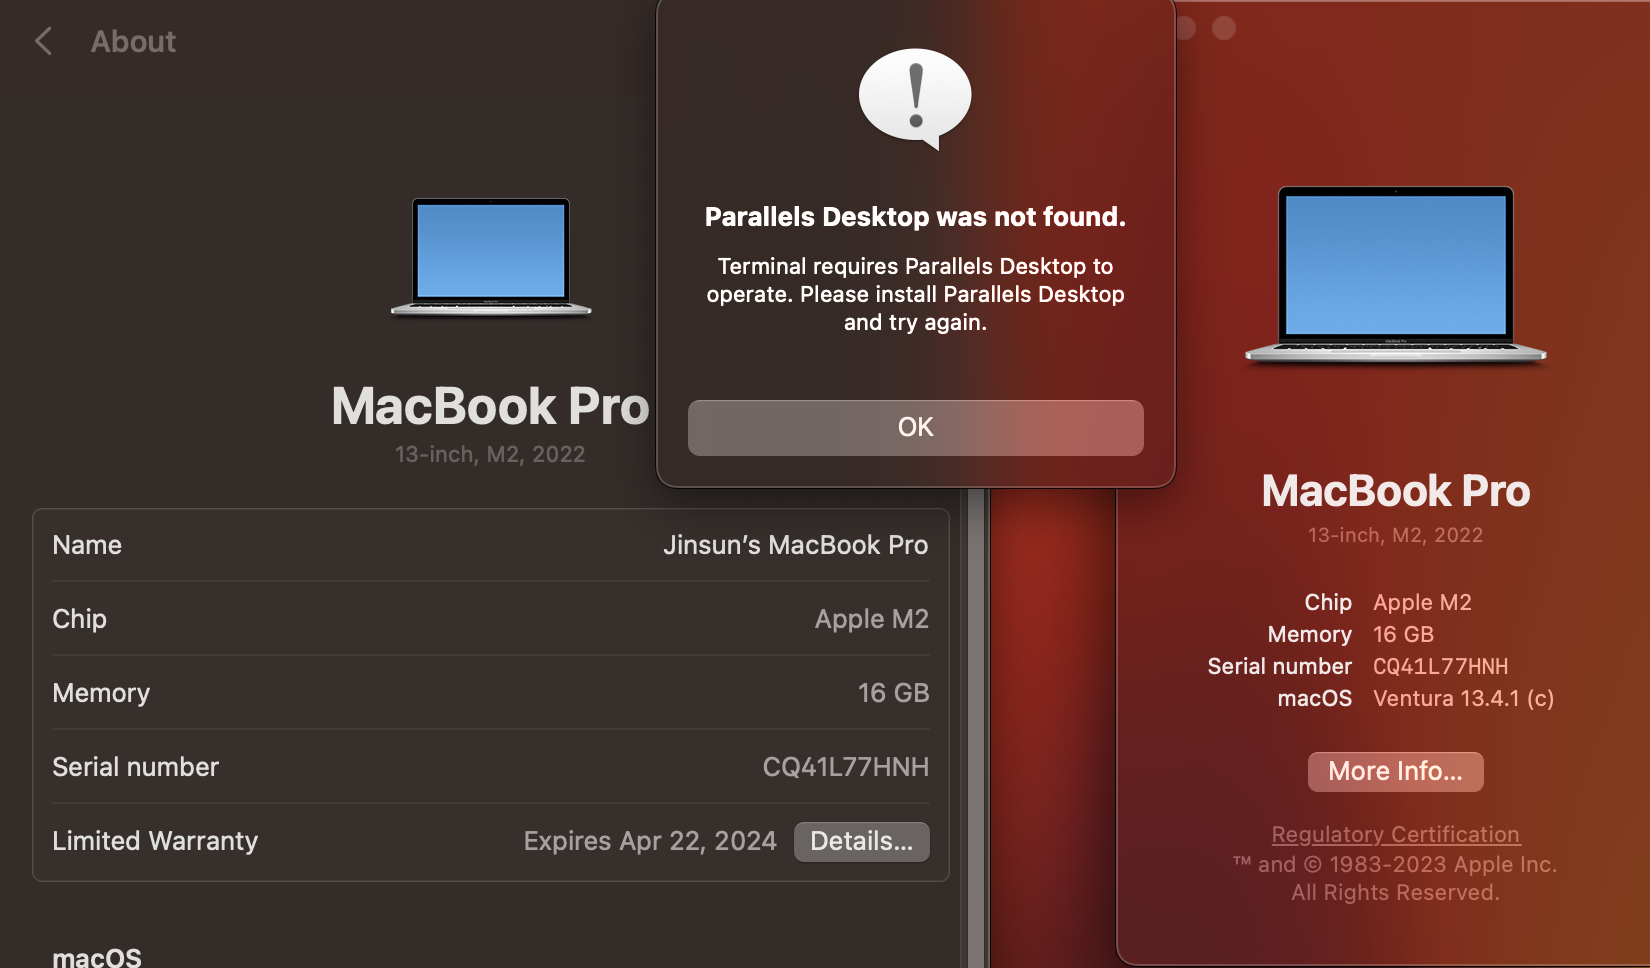
Task: Click the 'macOS' label in About This Mac
Action: [x=1314, y=698]
